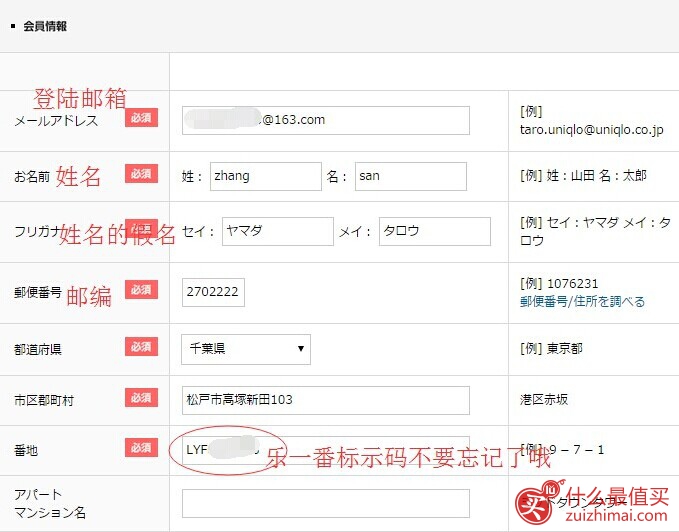Open the 都道府県 prefecture dropdown
The image size is (679, 532).
tap(246, 349)
